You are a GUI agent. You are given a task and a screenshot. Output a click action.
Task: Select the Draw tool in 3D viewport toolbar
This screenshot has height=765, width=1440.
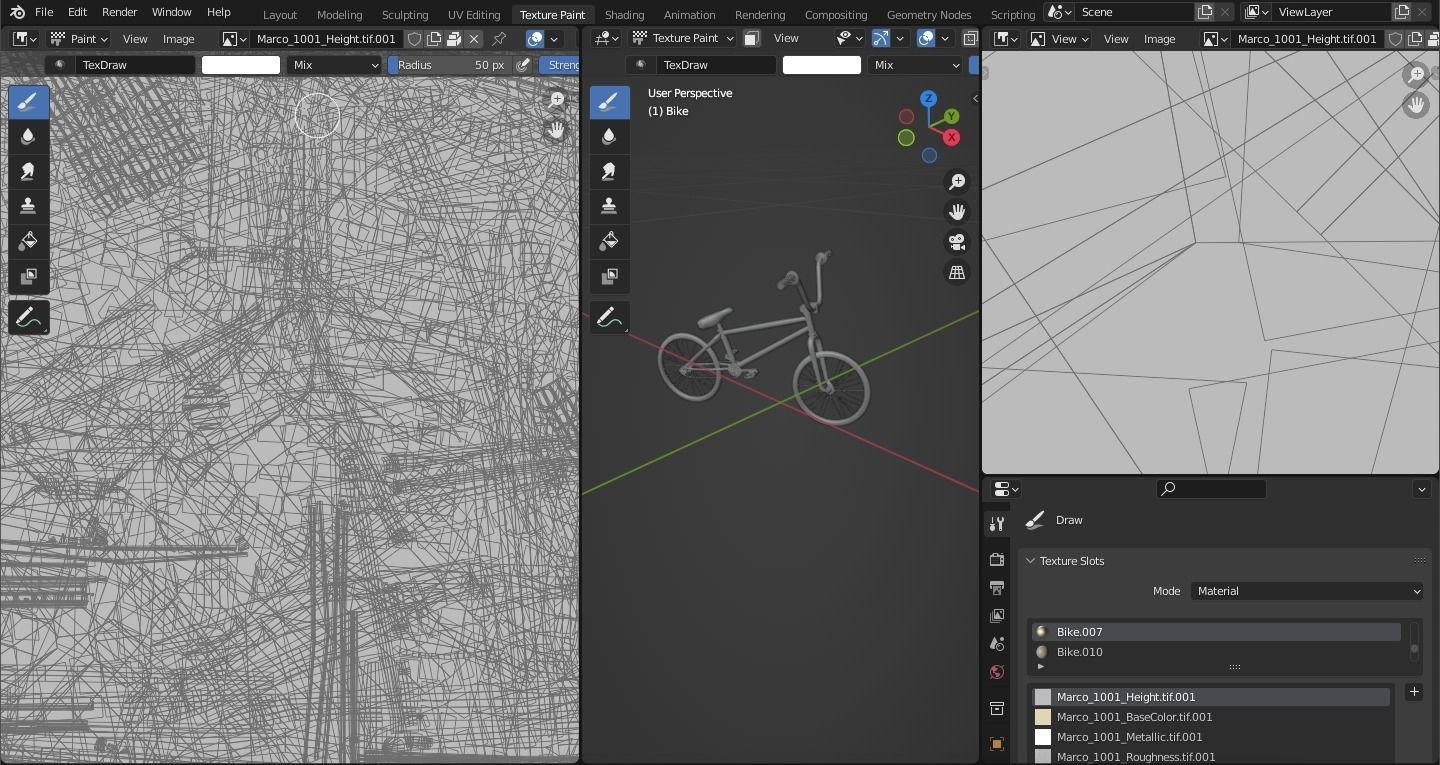point(609,102)
